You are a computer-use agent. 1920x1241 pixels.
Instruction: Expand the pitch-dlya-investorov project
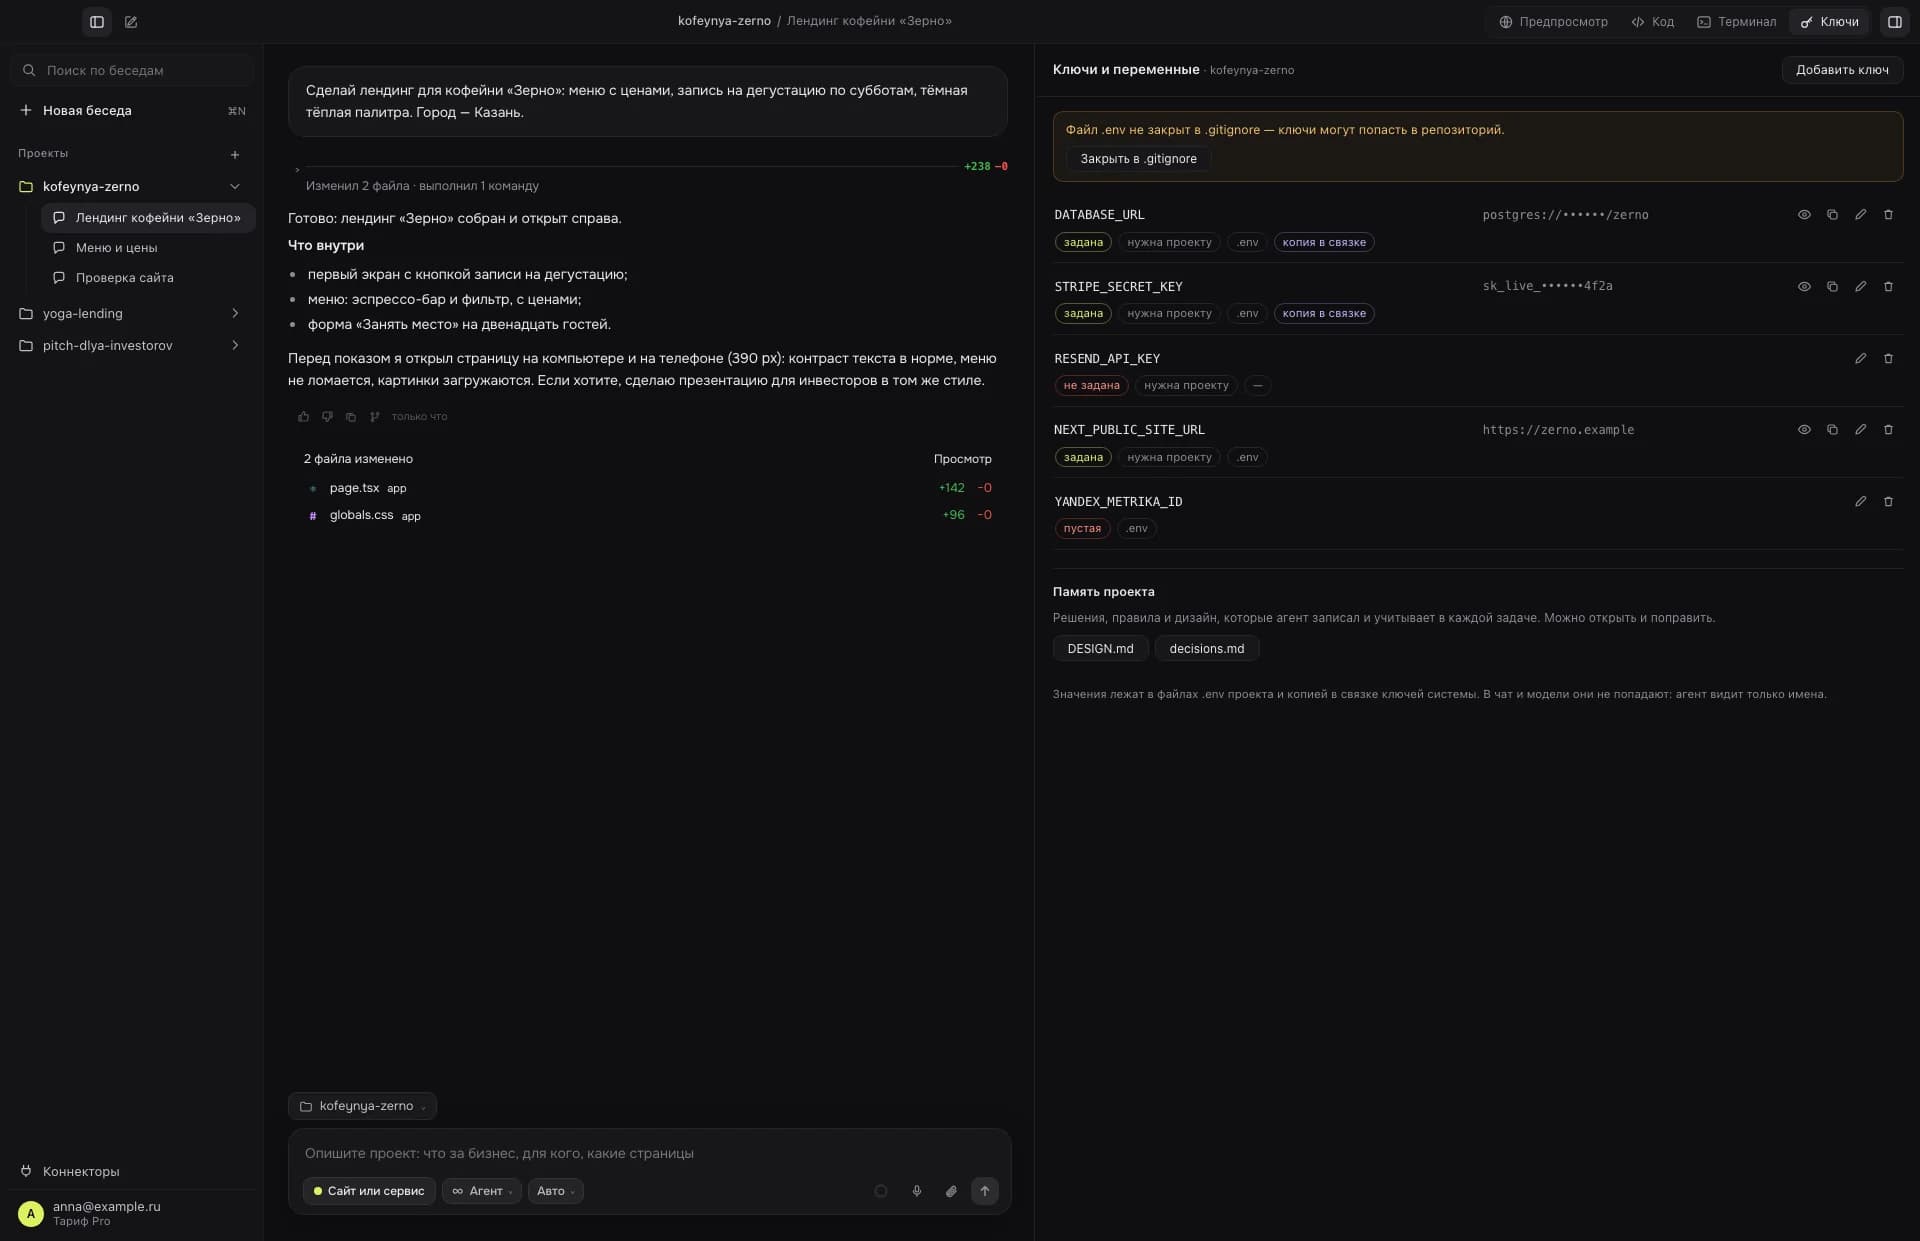[235, 346]
